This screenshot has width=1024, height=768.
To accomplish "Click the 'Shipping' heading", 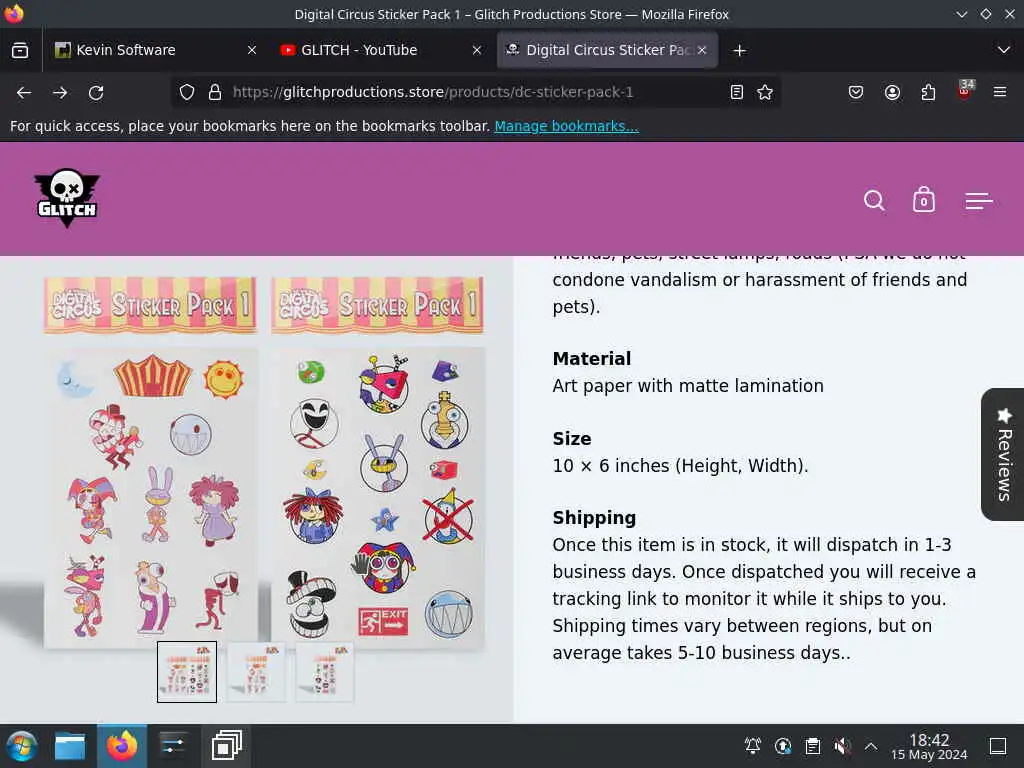I will 594,518.
